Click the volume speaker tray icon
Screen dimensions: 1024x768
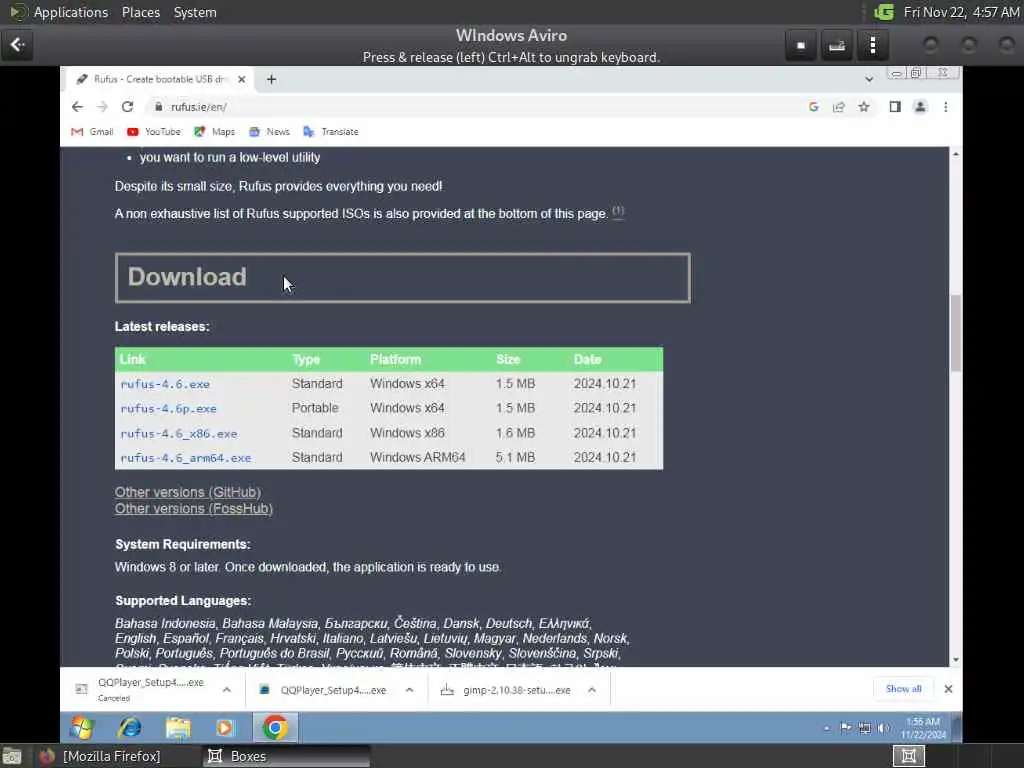(x=883, y=728)
